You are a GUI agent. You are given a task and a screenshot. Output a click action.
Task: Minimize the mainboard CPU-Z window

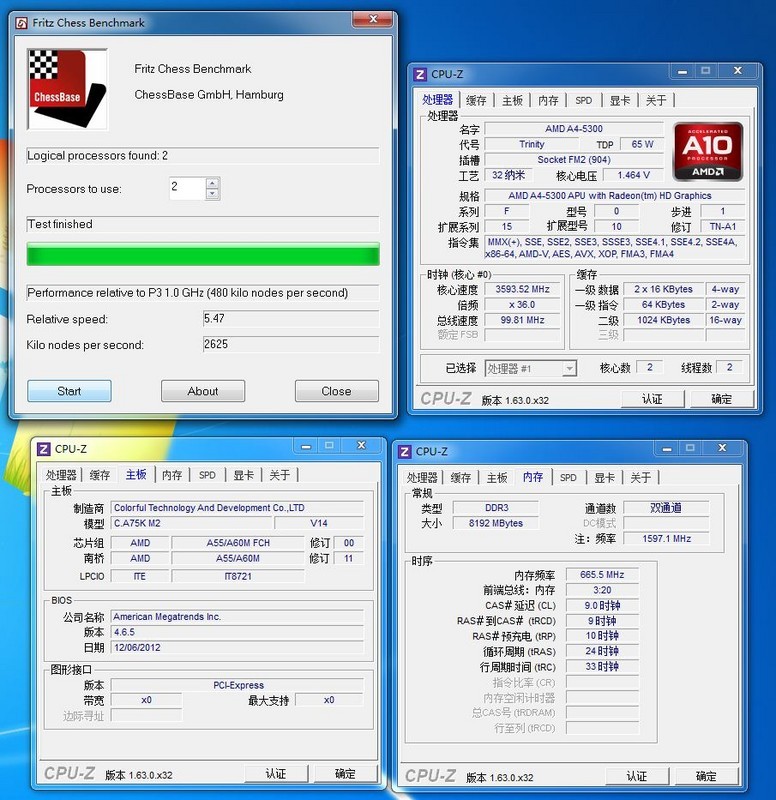click(306, 446)
